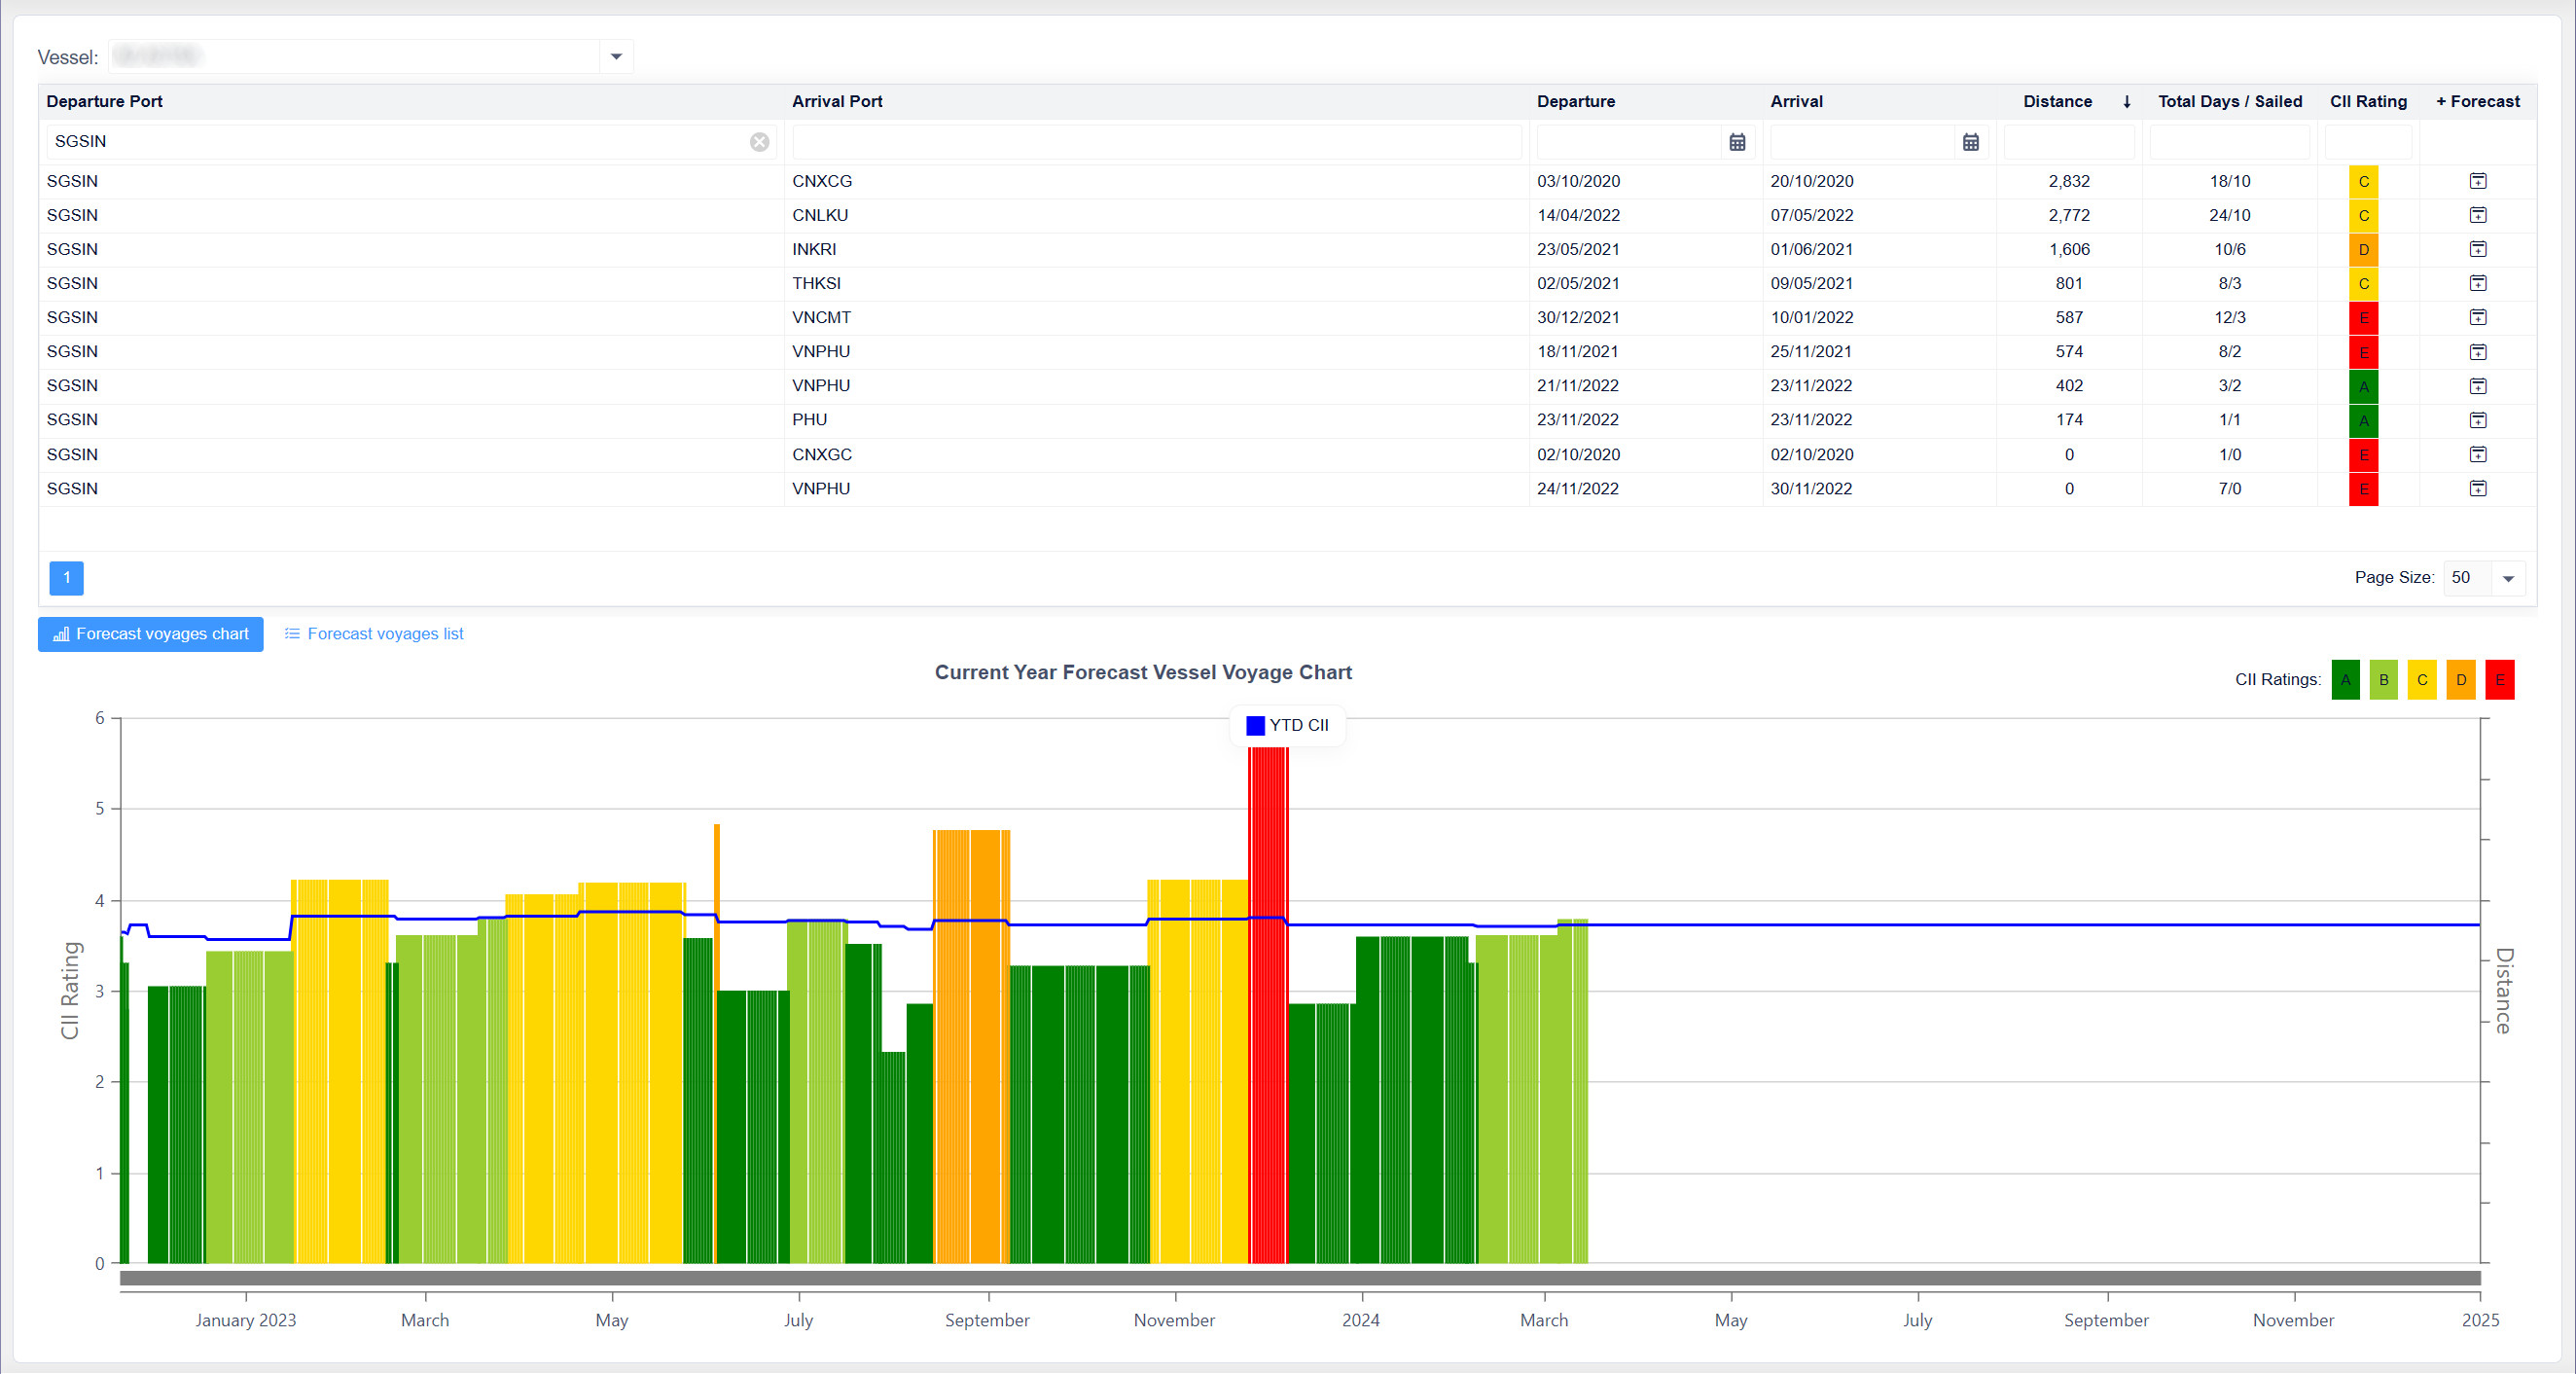Click forecast icon for SGSIN to INKRI voyage

coord(2477,249)
